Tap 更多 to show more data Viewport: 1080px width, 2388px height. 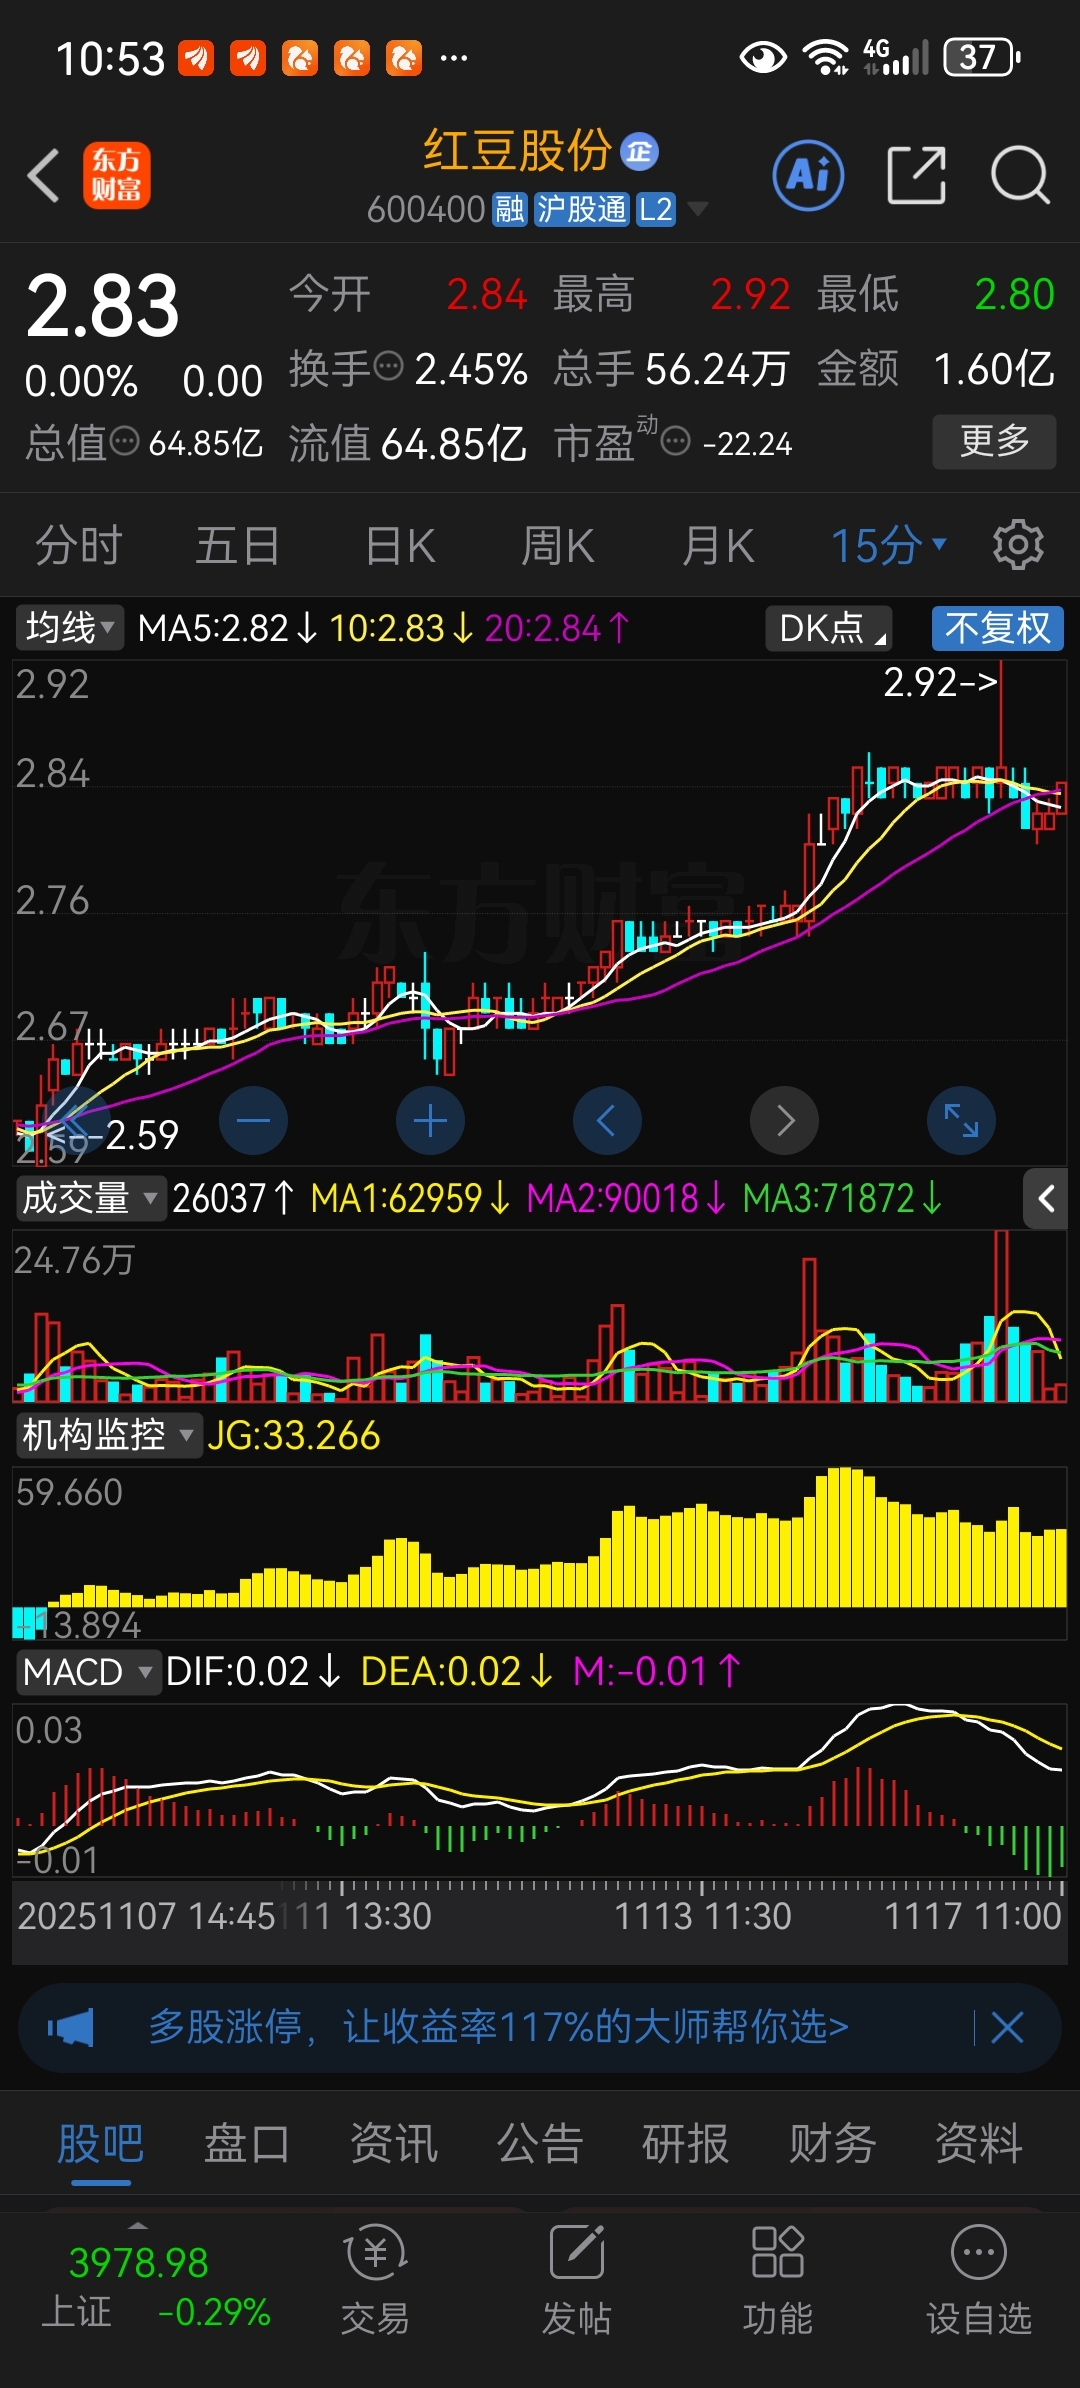tap(994, 441)
